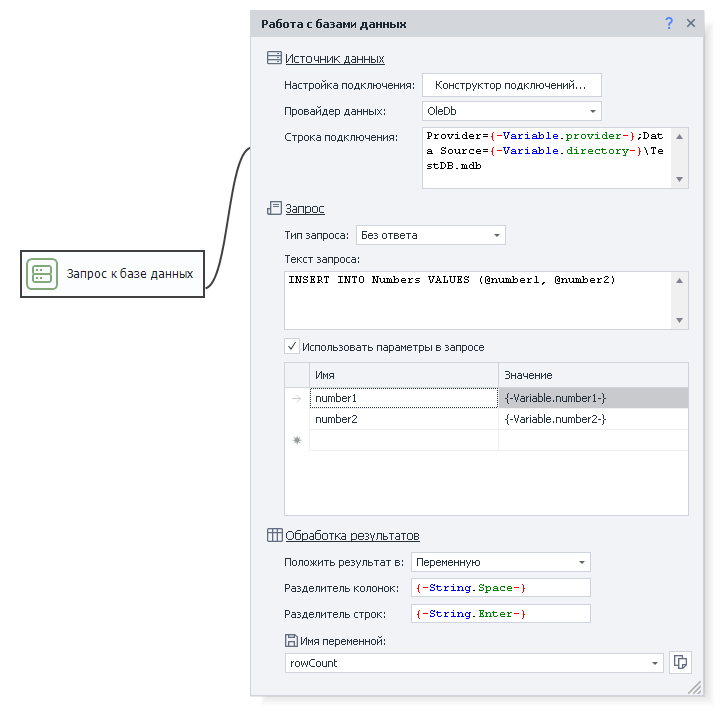Click the new row asterisk marker

coord(296,440)
